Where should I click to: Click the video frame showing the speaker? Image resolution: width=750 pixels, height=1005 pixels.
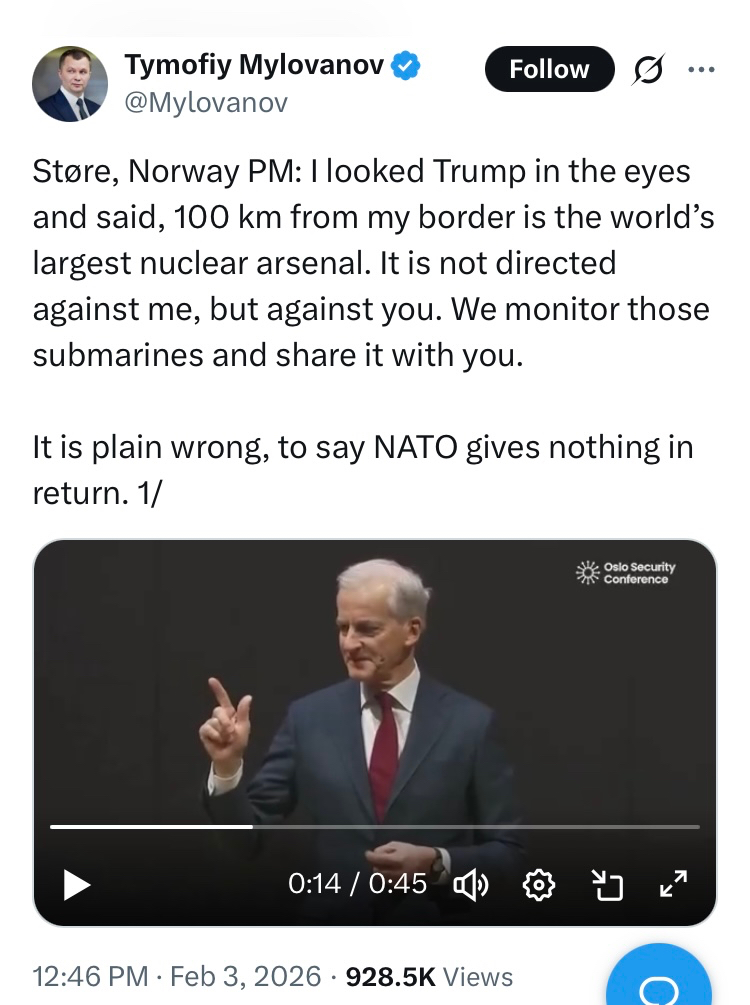(x=375, y=700)
